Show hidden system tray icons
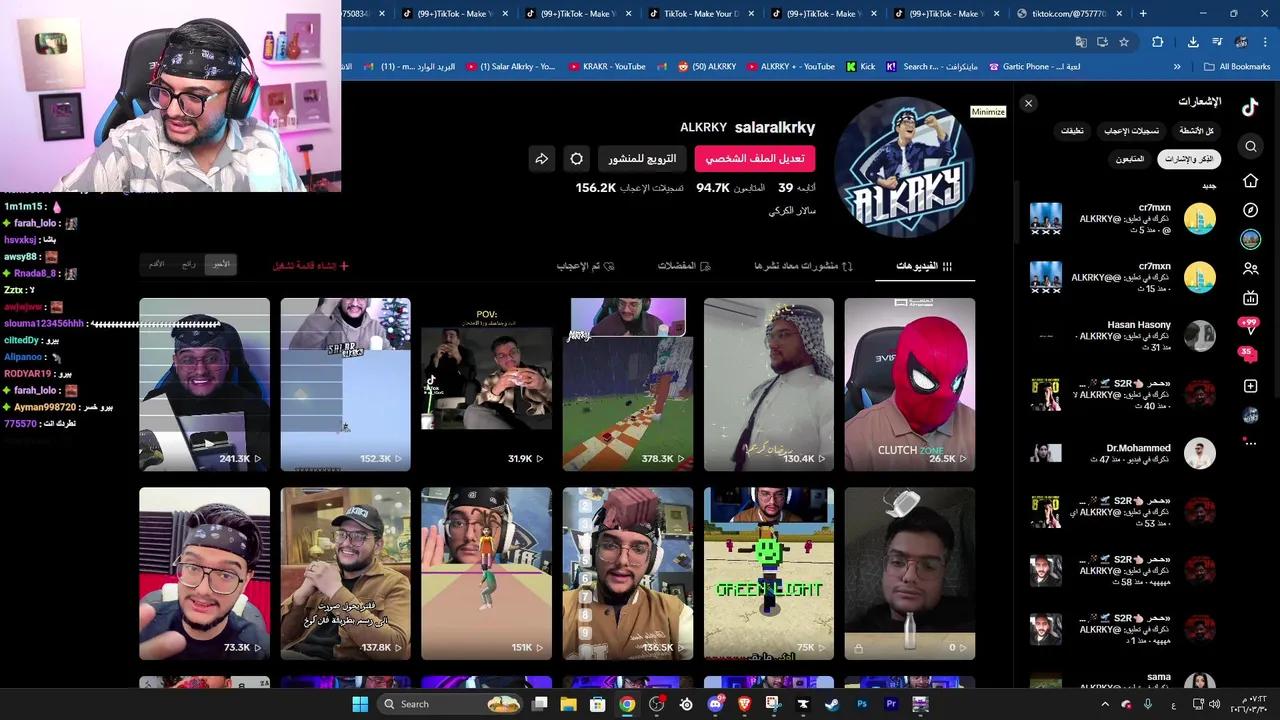1280x720 pixels. tap(1105, 704)
